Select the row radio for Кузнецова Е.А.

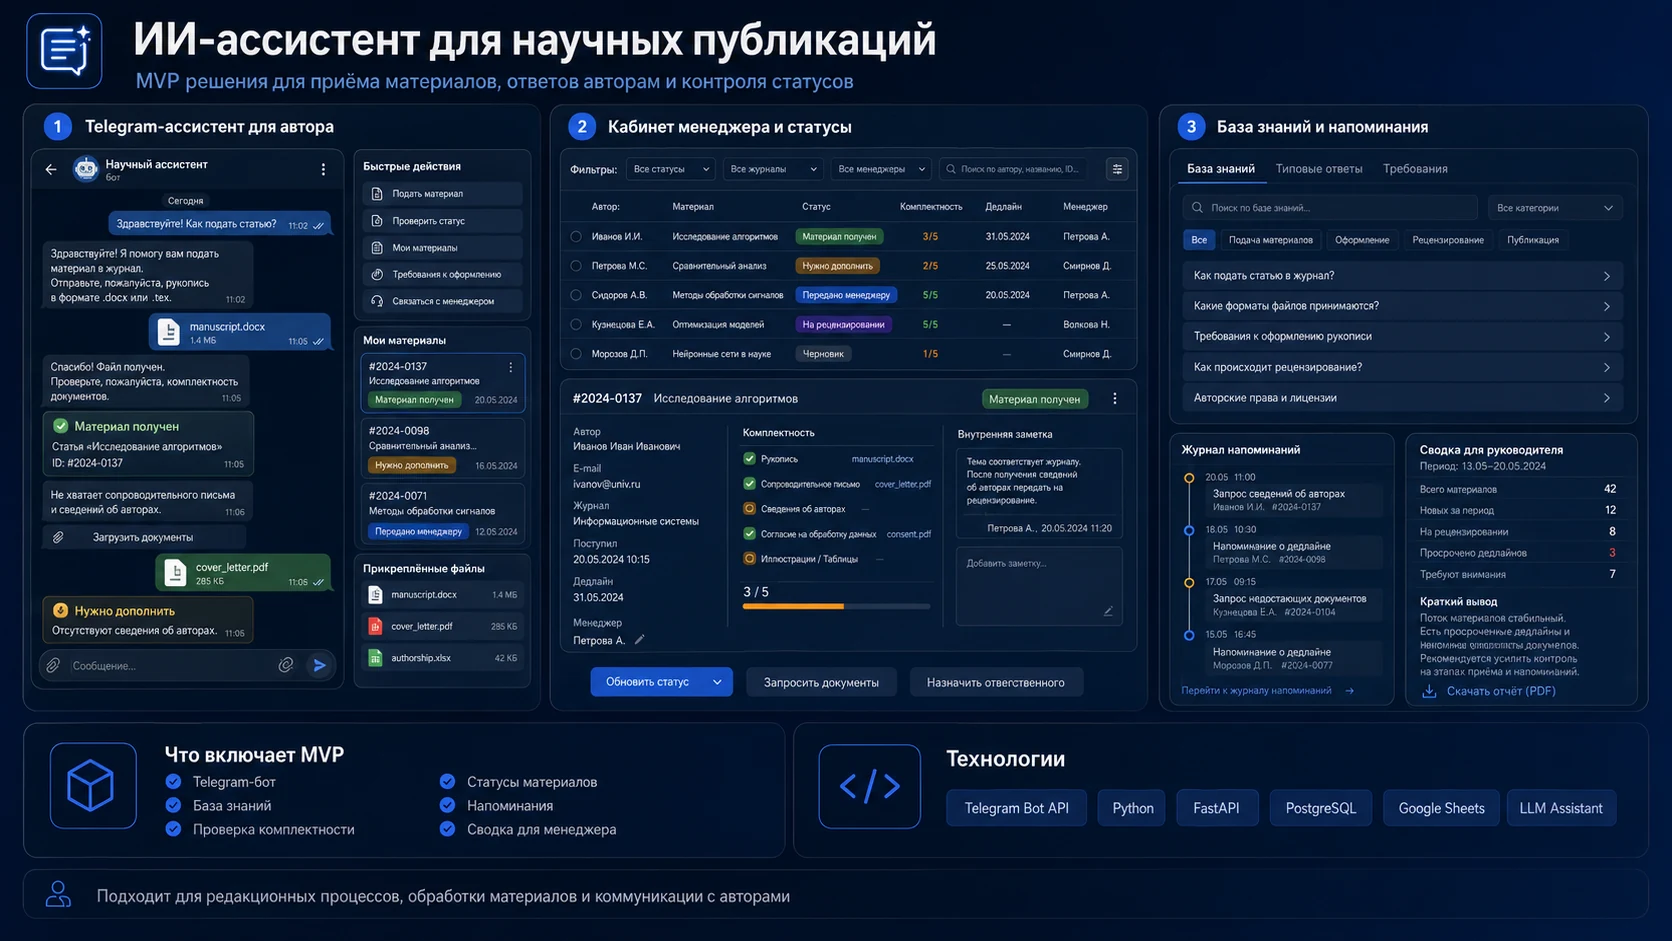pos(576,324)
